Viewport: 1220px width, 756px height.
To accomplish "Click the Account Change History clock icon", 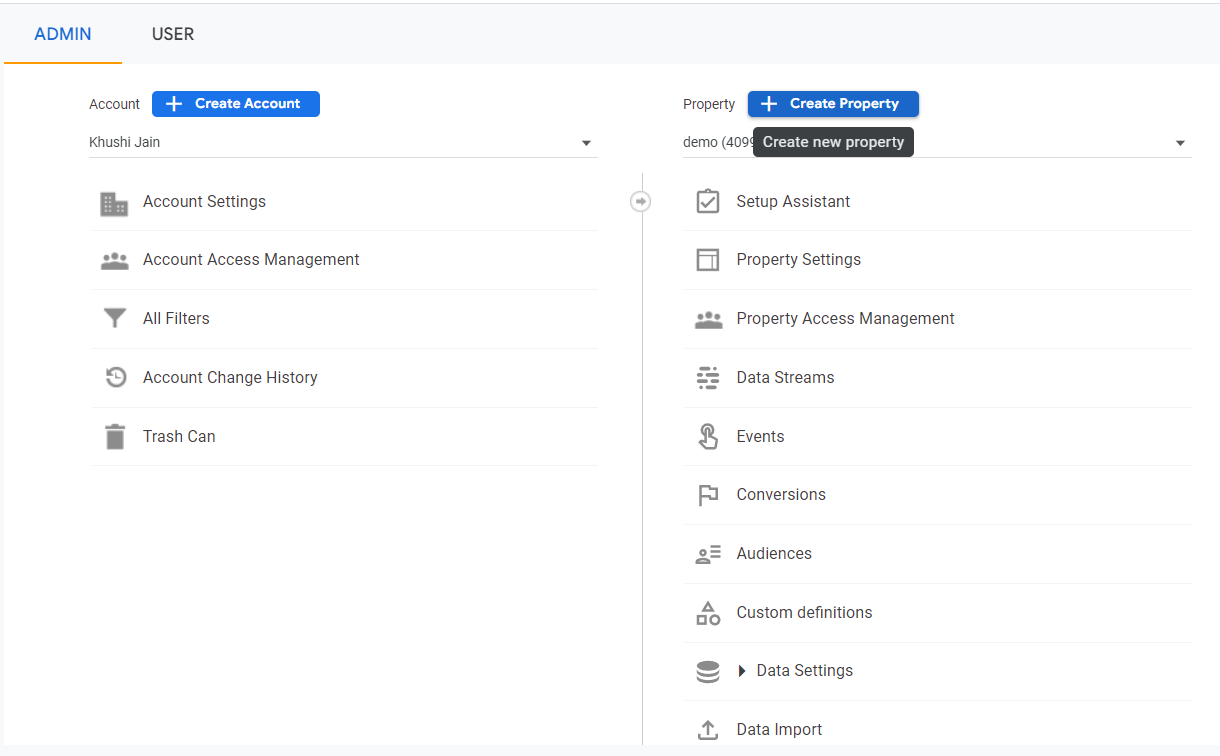I will click(116, 378).
